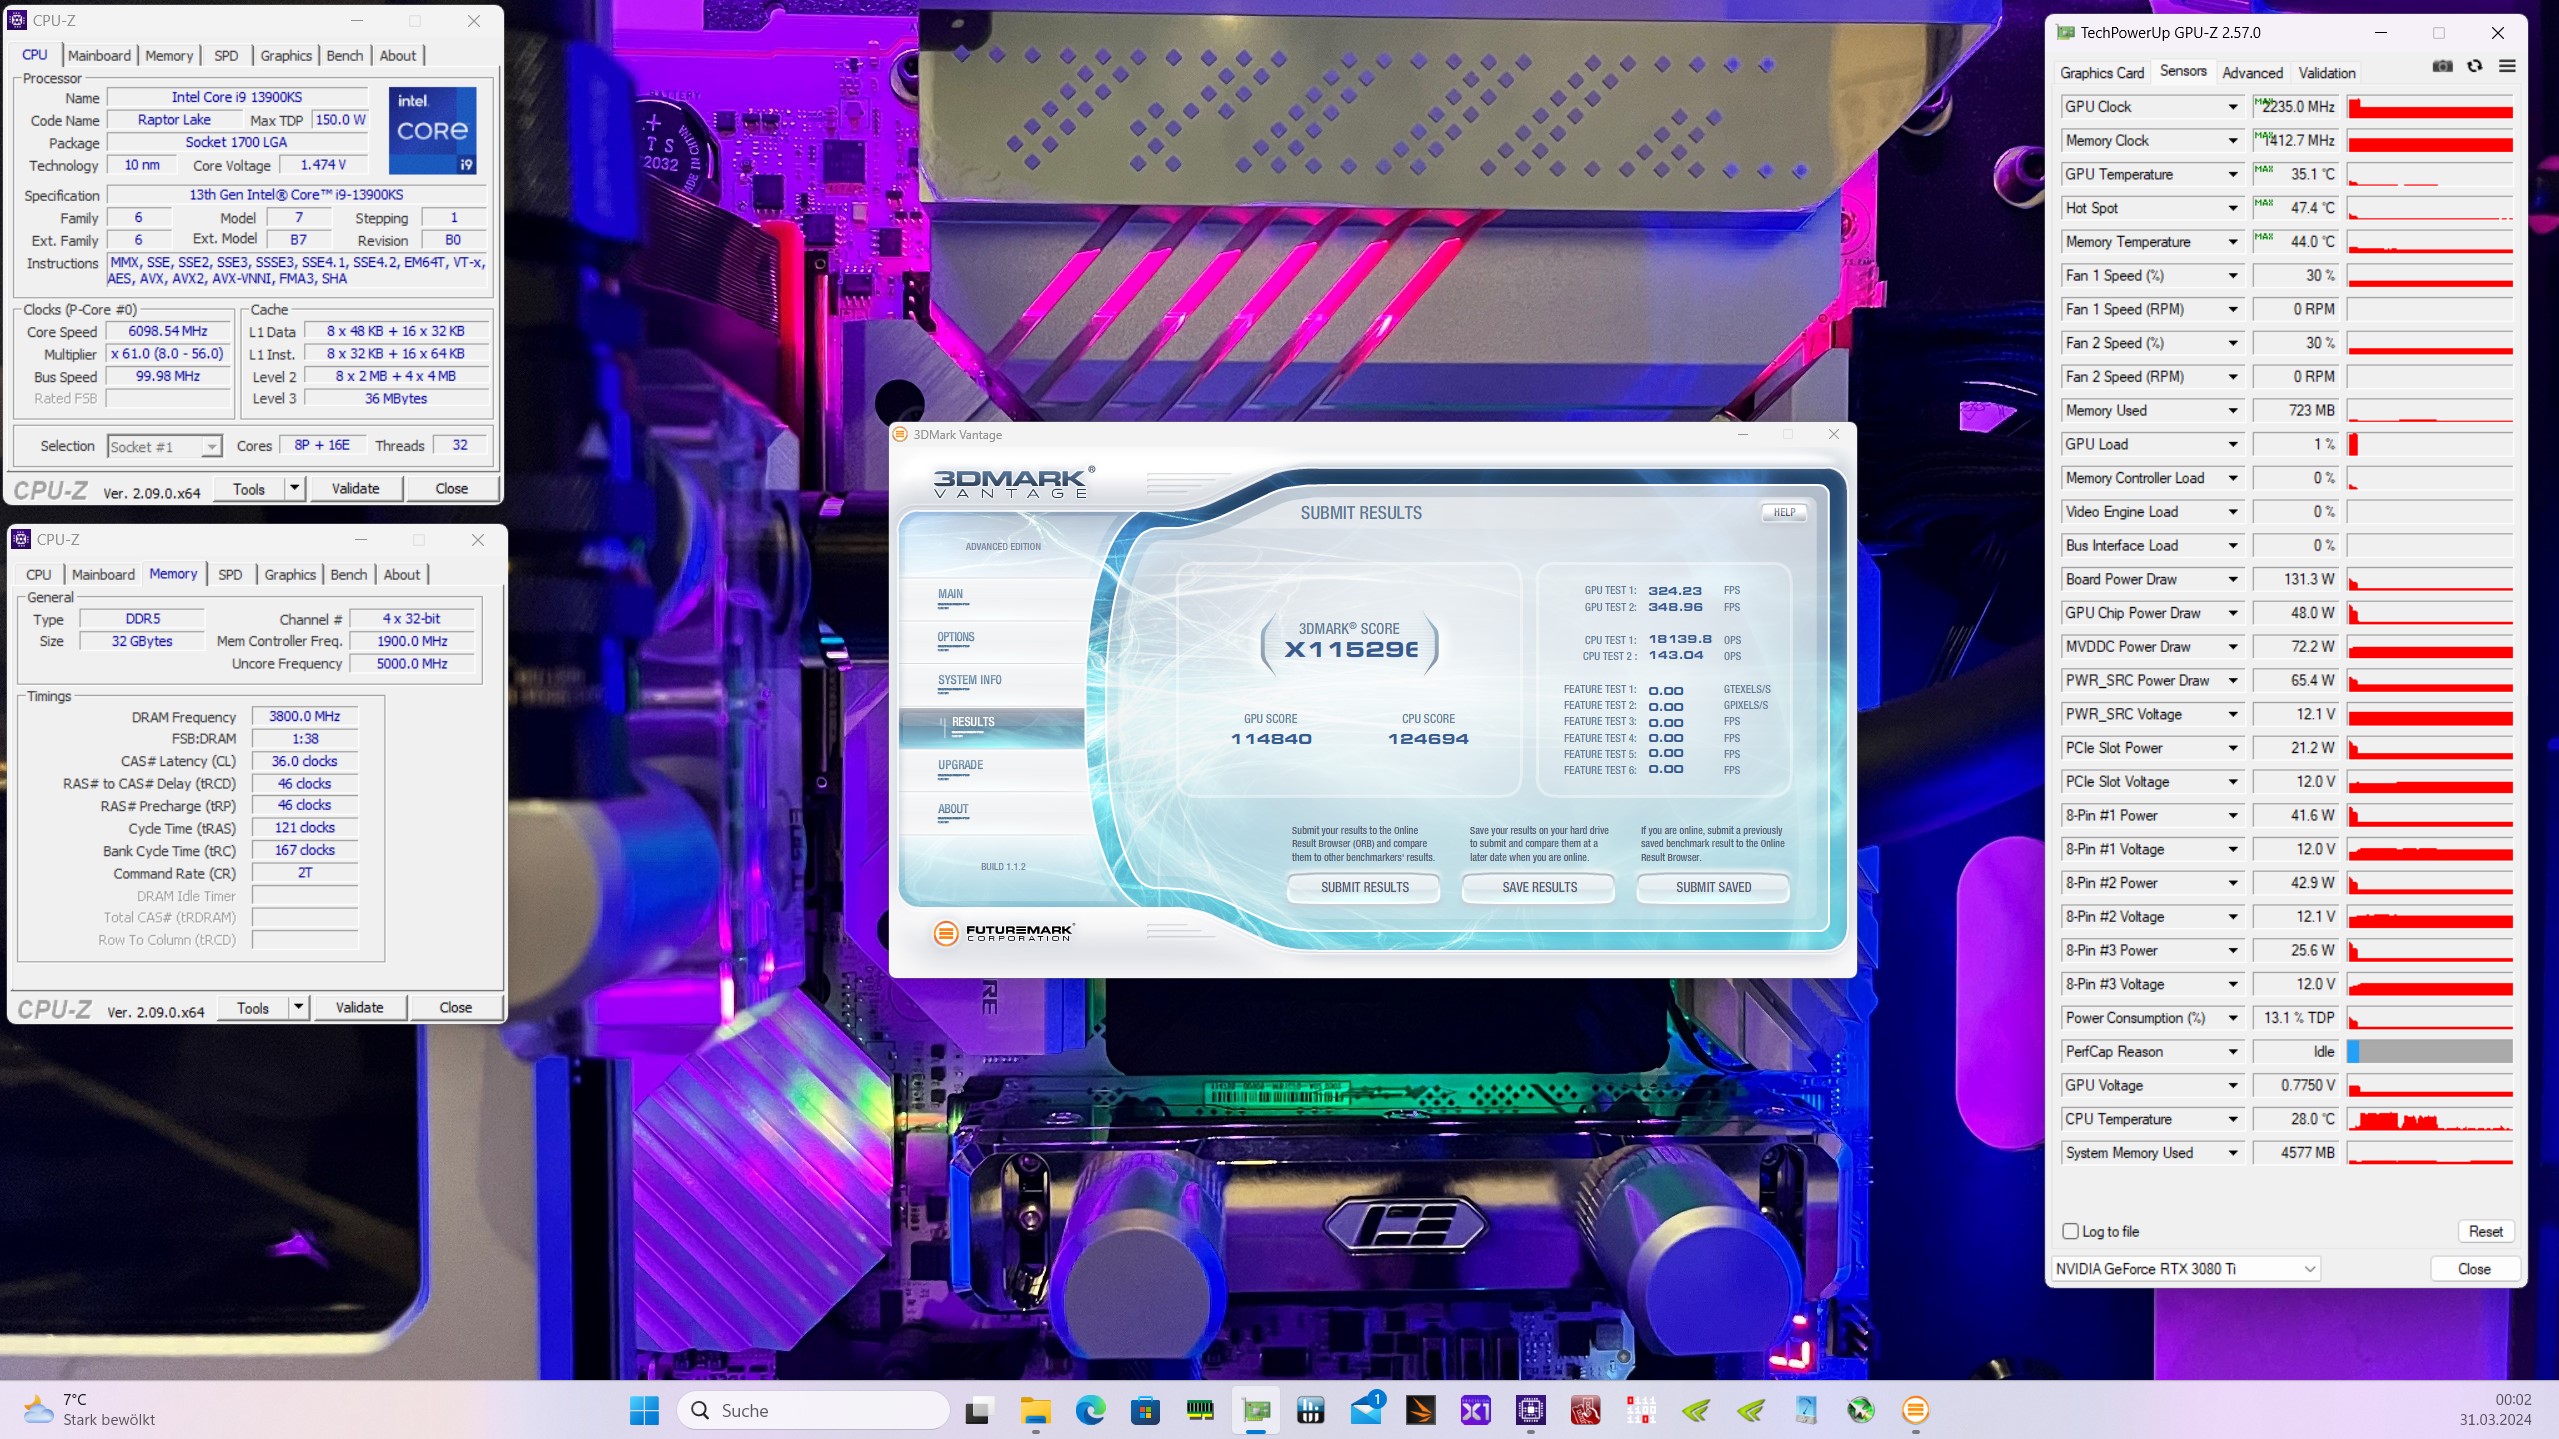Launch Microsoft Edge from the taskbar

(x=1090, y=1410)
